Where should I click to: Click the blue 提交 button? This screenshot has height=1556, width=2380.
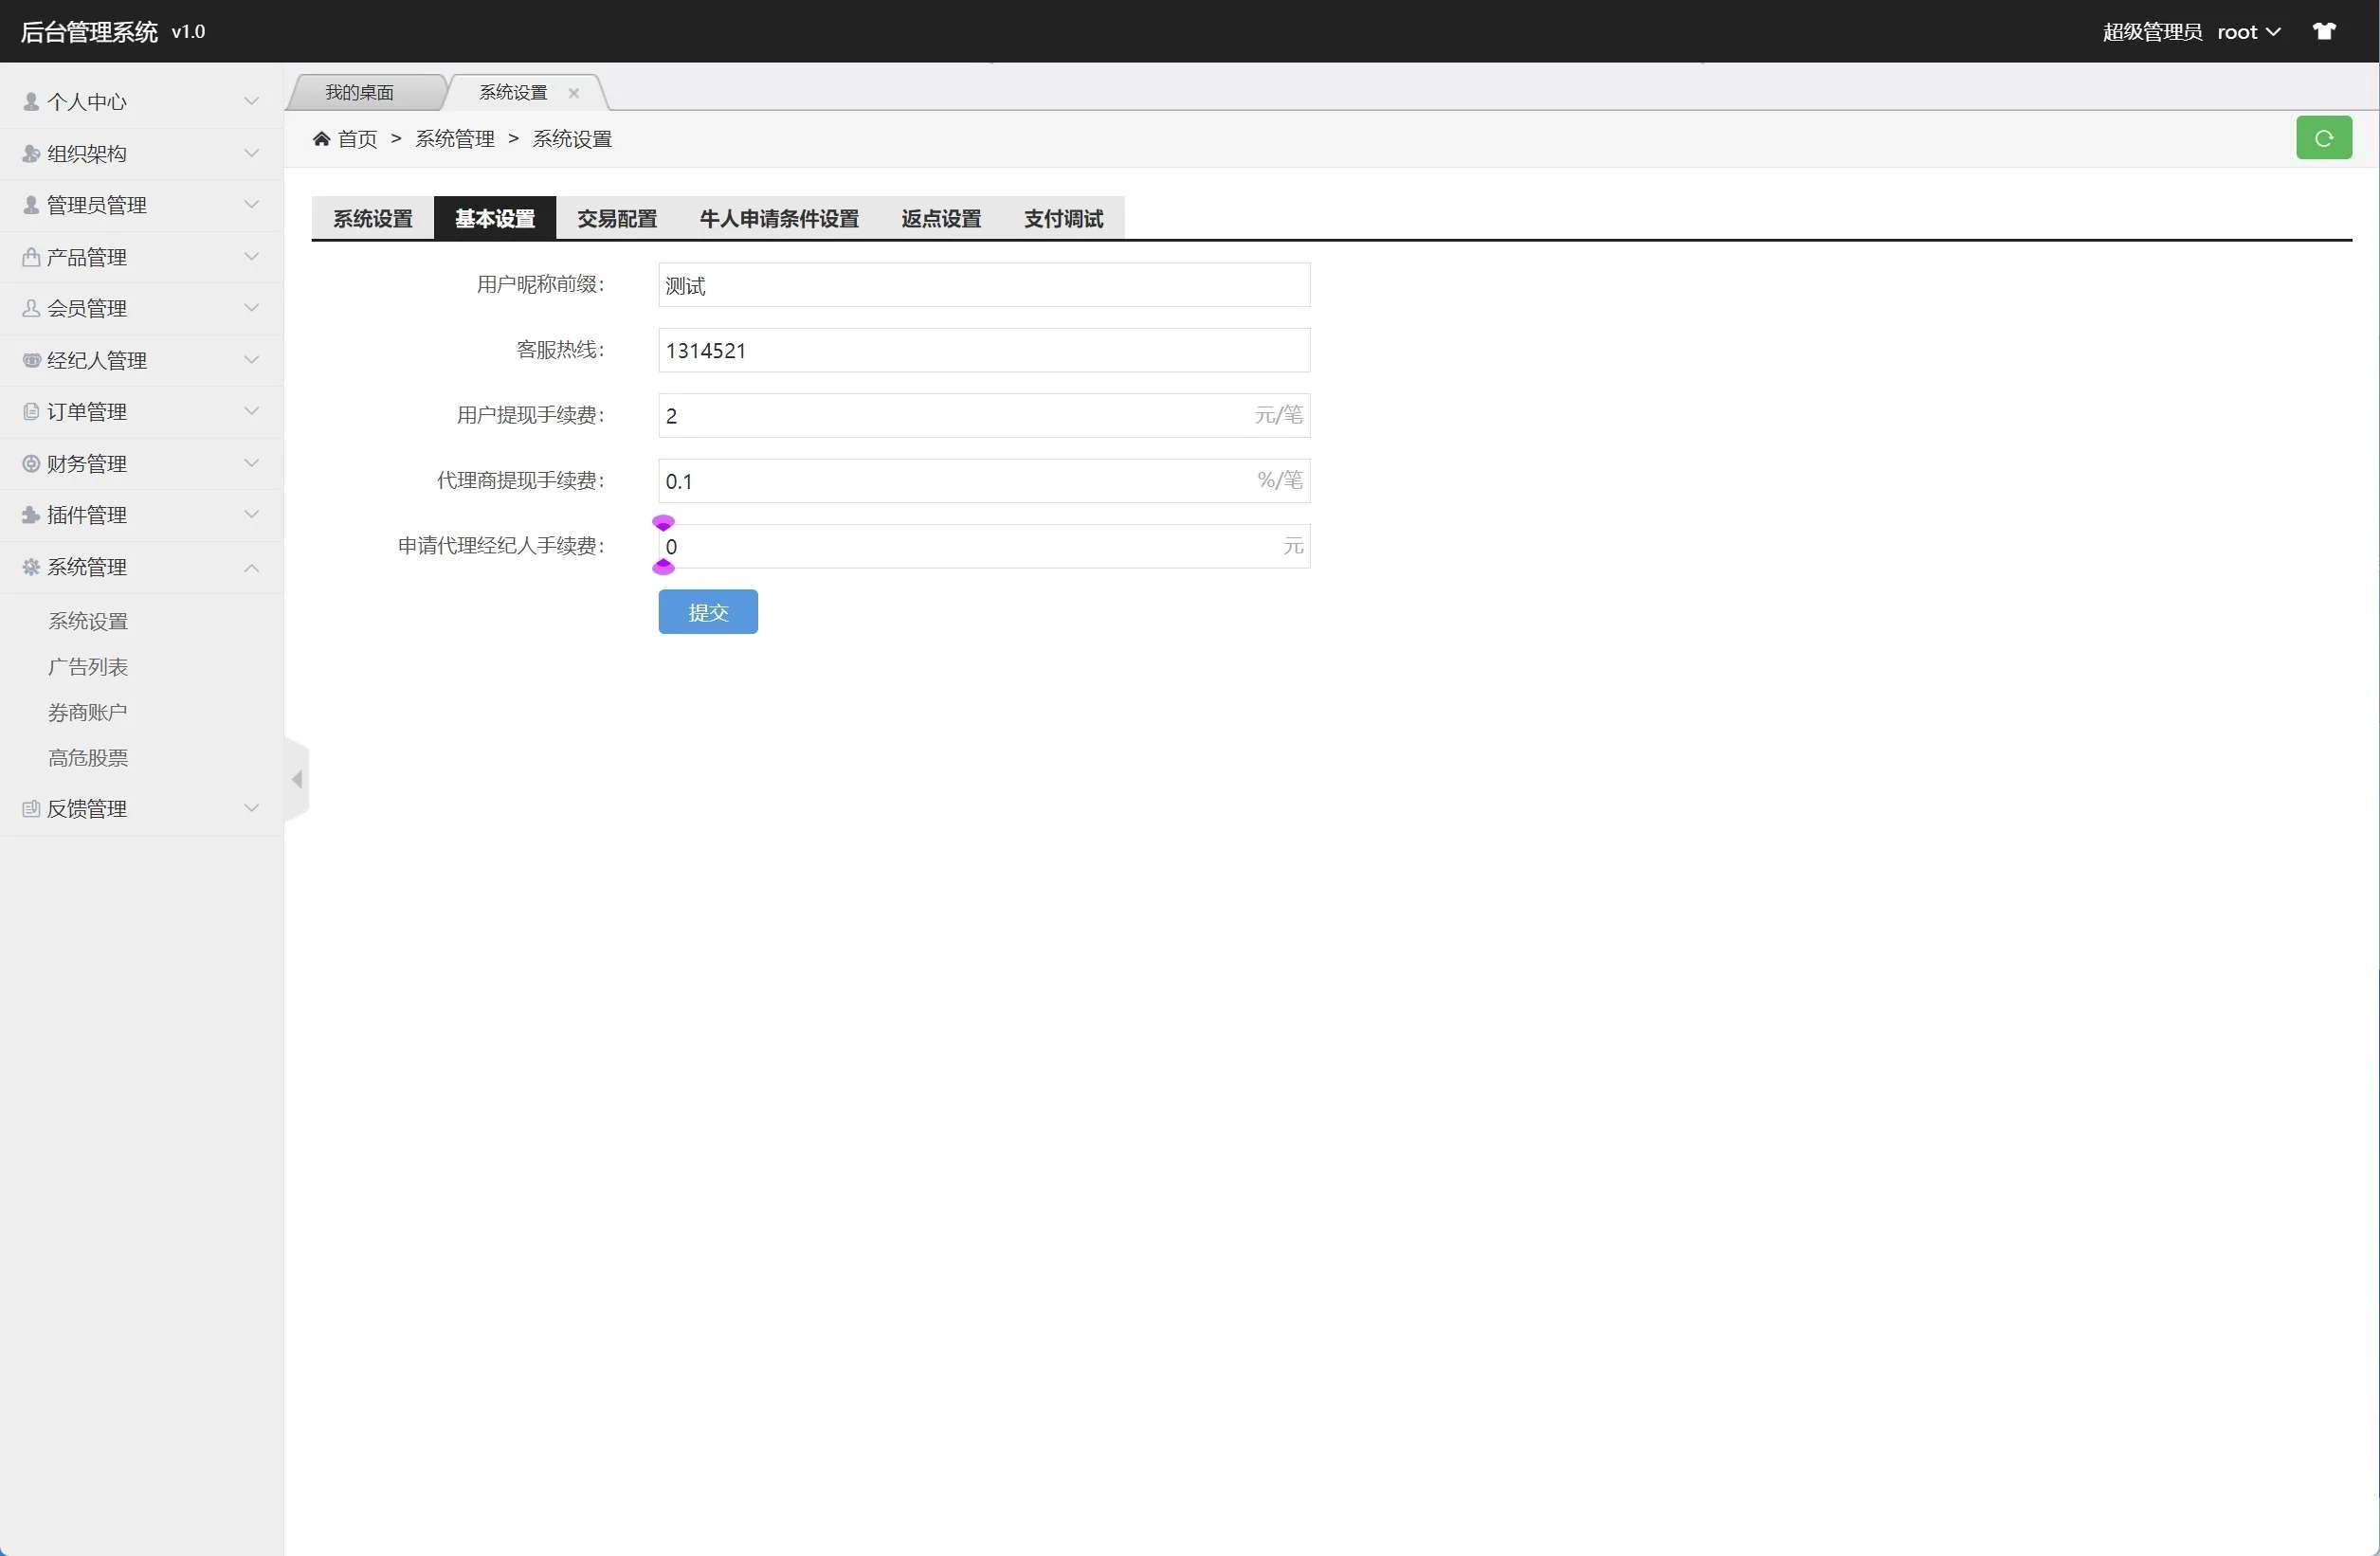tap(707, 612)
